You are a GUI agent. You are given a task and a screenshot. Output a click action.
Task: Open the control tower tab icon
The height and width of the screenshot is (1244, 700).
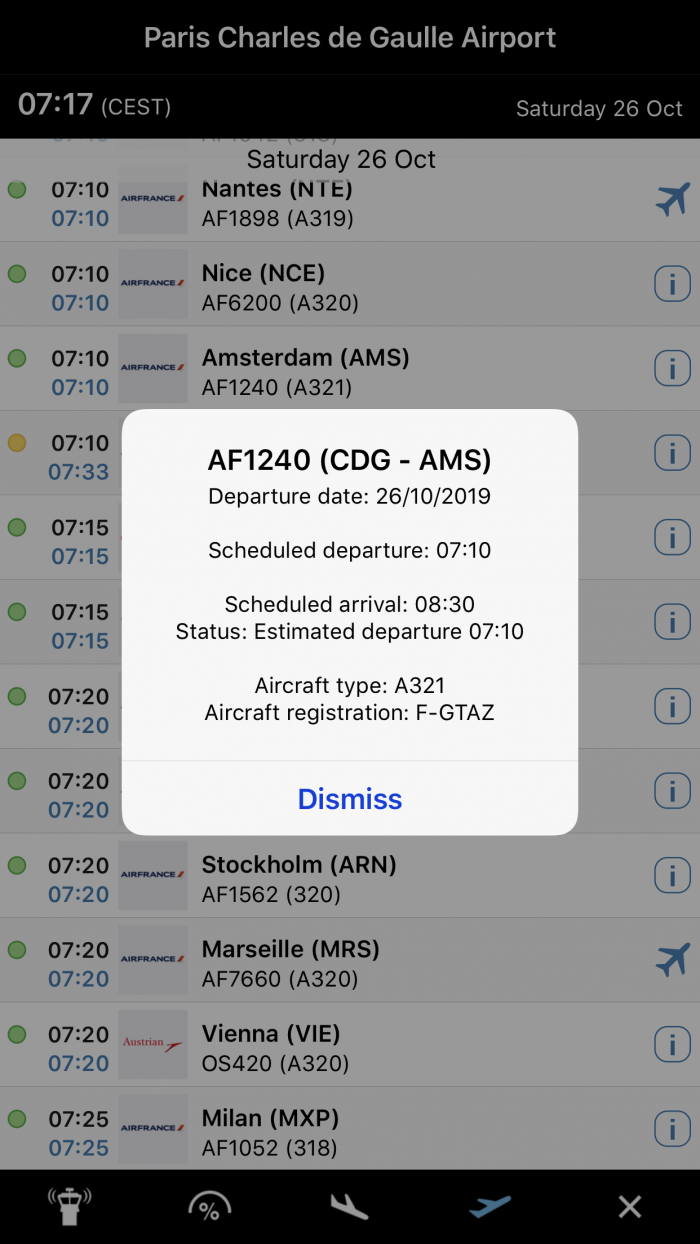(x=70, y=1207)
